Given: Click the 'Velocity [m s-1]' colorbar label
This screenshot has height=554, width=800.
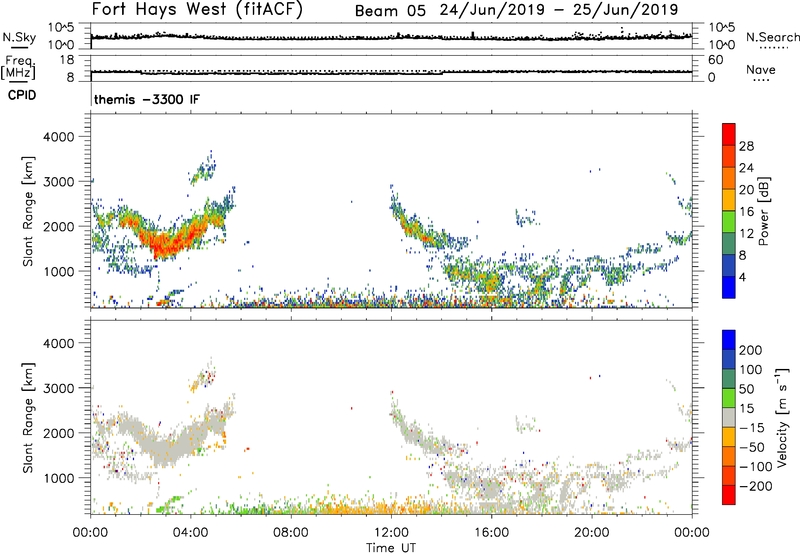Looking at the screenshot, I should click(x=782, y=417).
